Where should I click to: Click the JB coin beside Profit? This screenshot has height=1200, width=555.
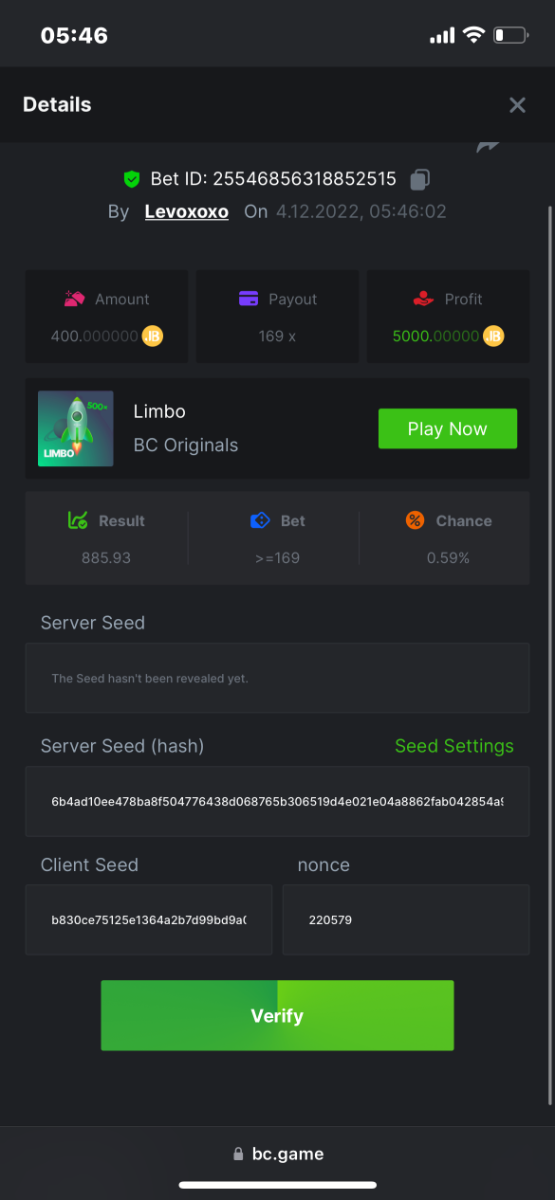tap(493, 336)
